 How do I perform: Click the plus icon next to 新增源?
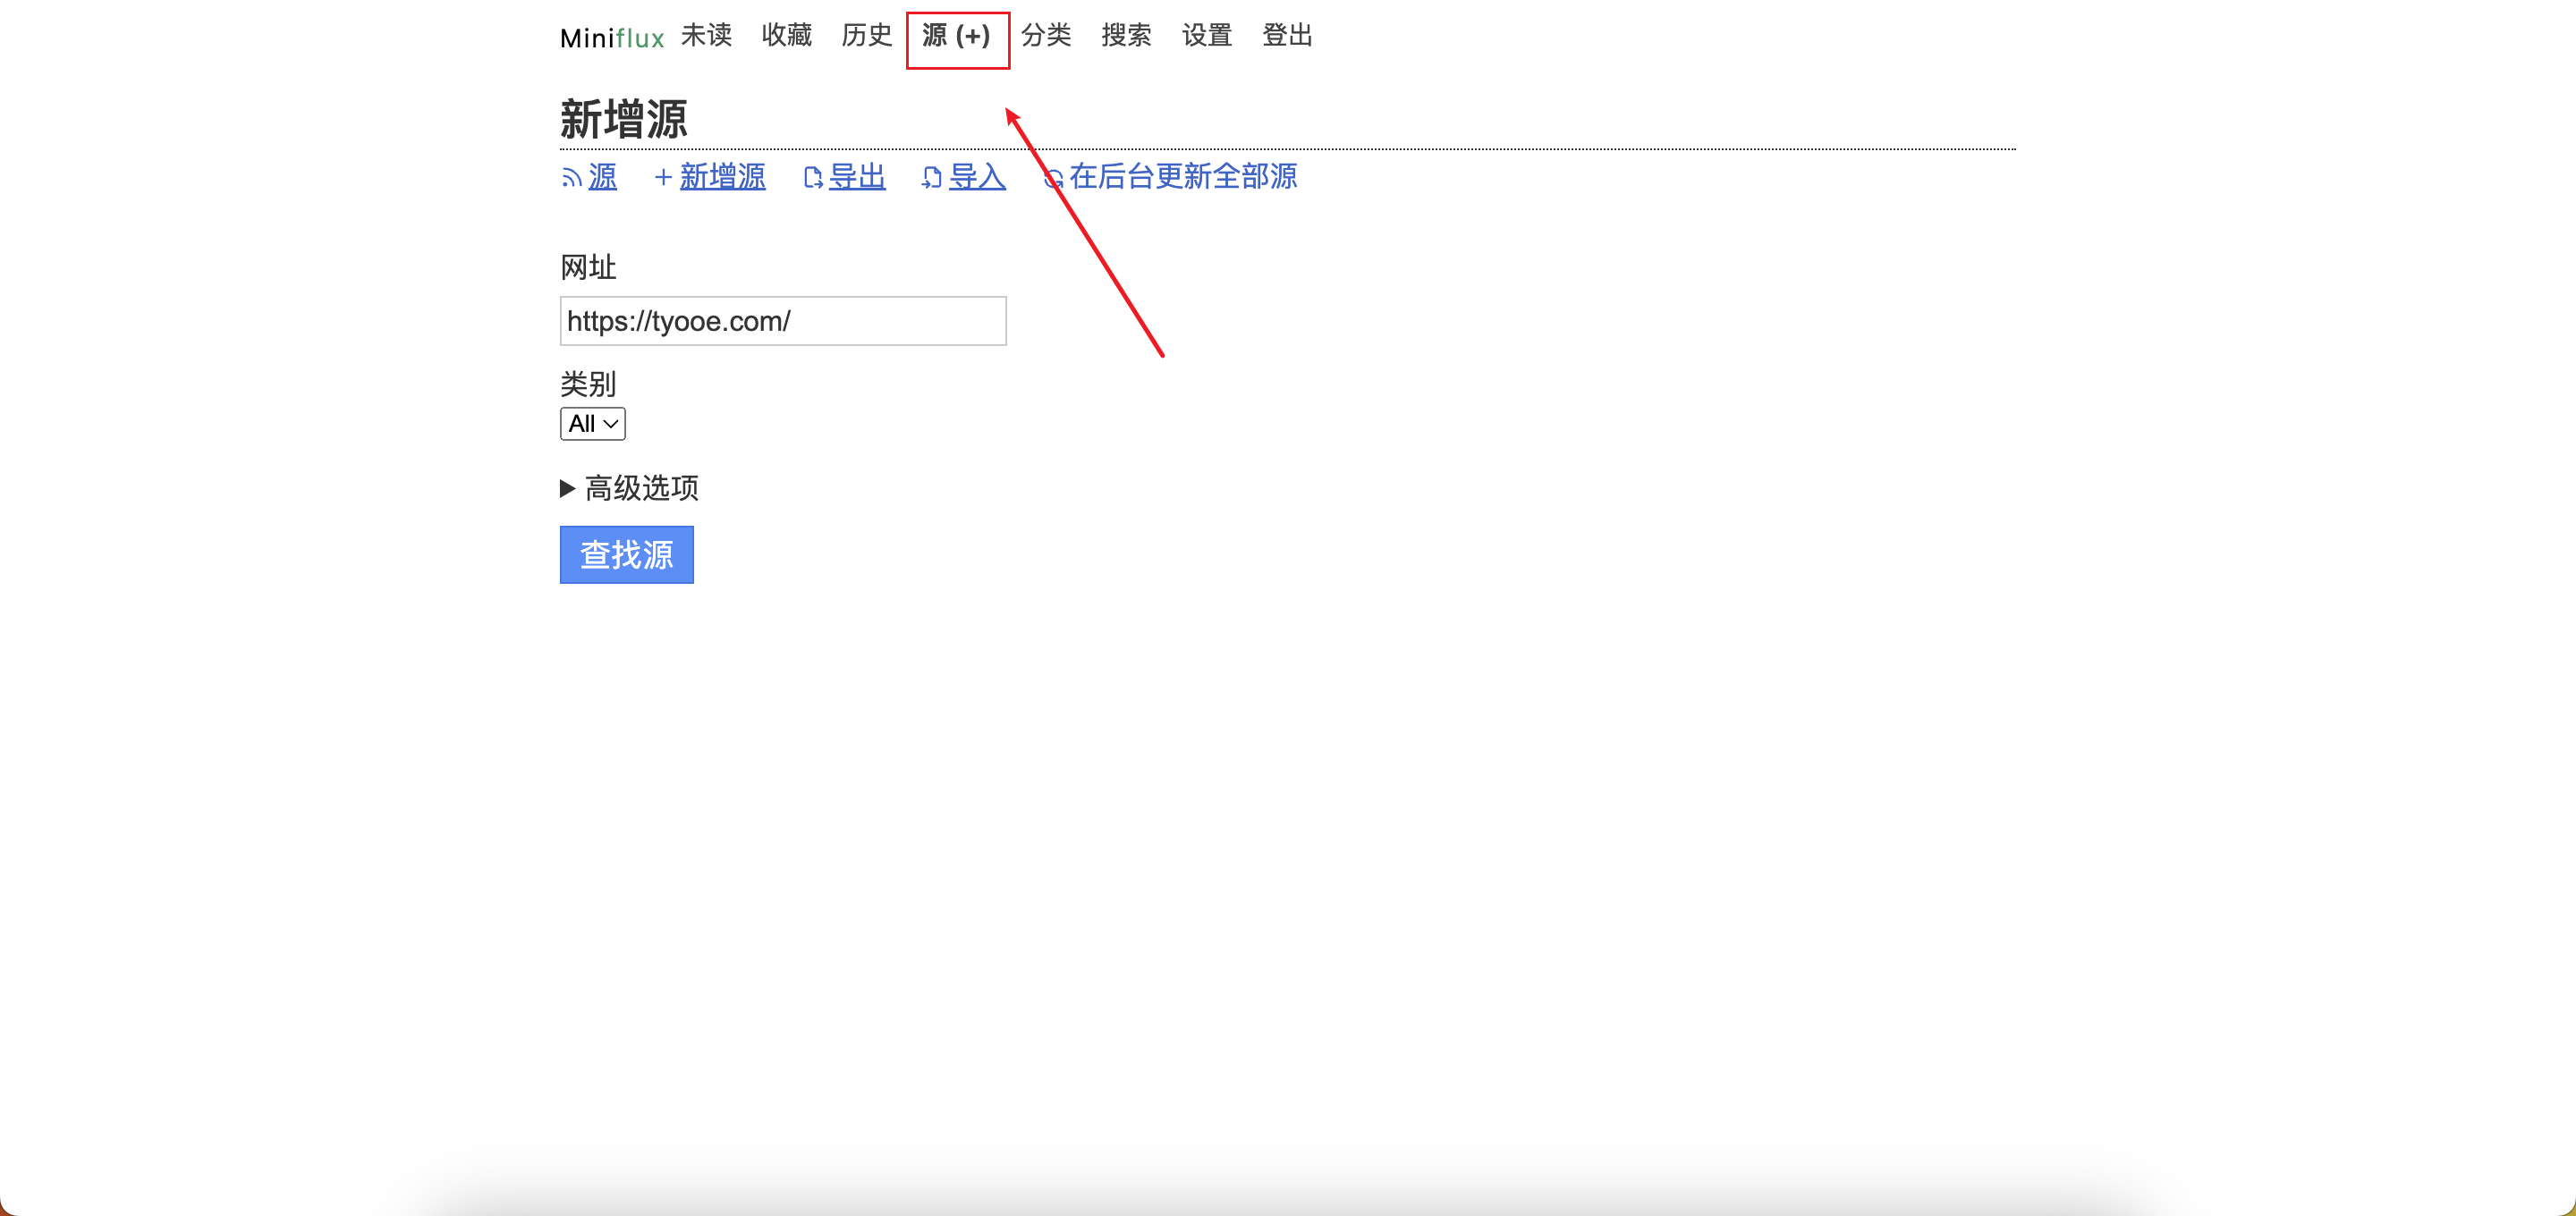point(663,177)
